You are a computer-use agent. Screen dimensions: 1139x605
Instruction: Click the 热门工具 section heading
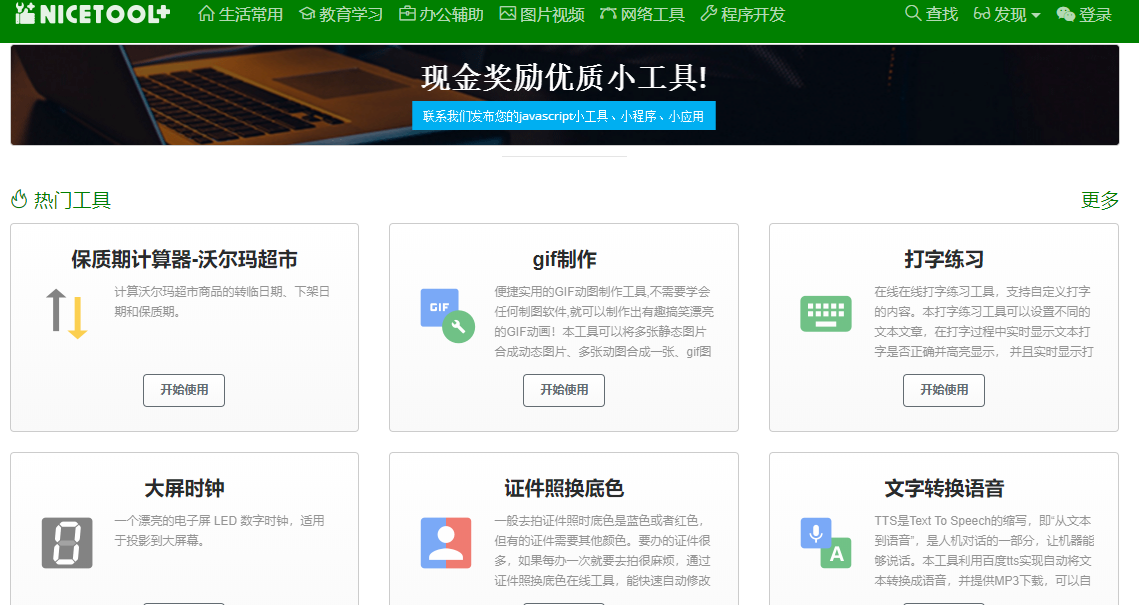tap(72, 200)
